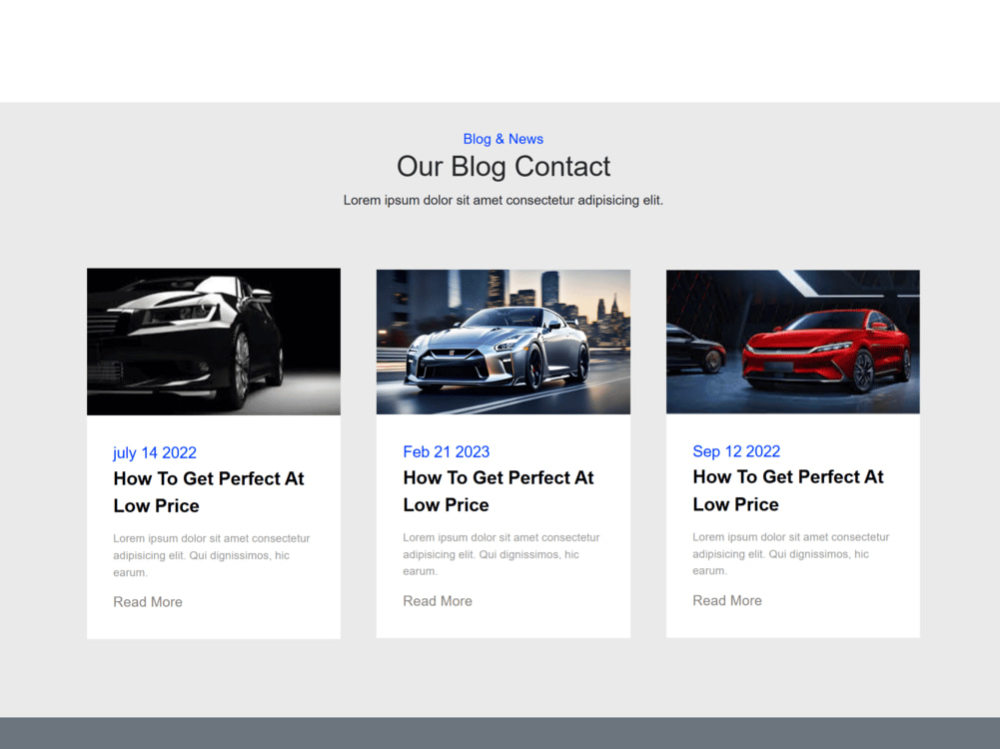
Task: Open the post title under july 14 2022
Action: [x=209, y=492]
